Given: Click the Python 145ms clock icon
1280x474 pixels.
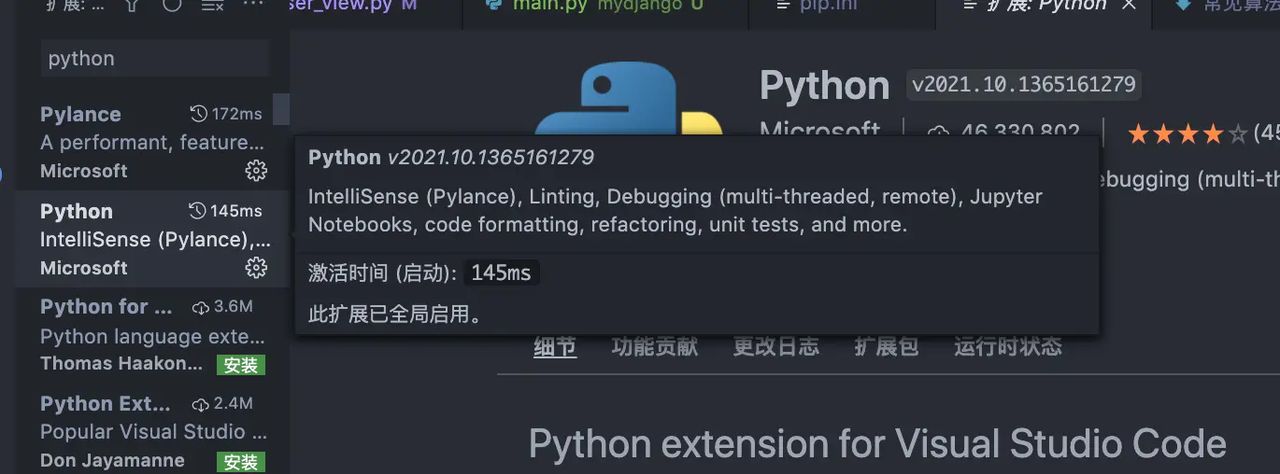Looking at the screenshot, I should (198, 211).
